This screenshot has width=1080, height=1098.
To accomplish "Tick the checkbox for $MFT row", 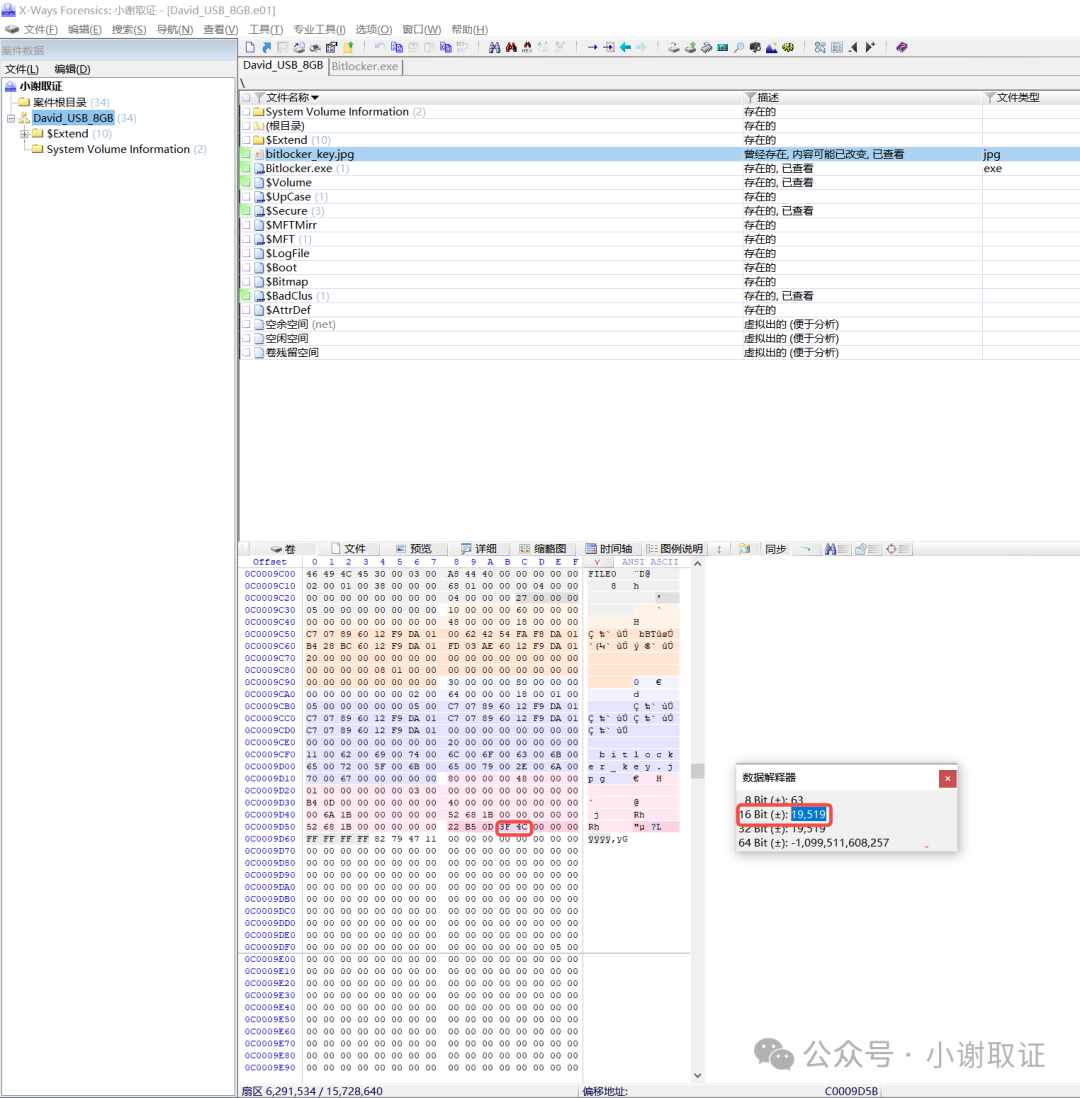I will (246, 239).
